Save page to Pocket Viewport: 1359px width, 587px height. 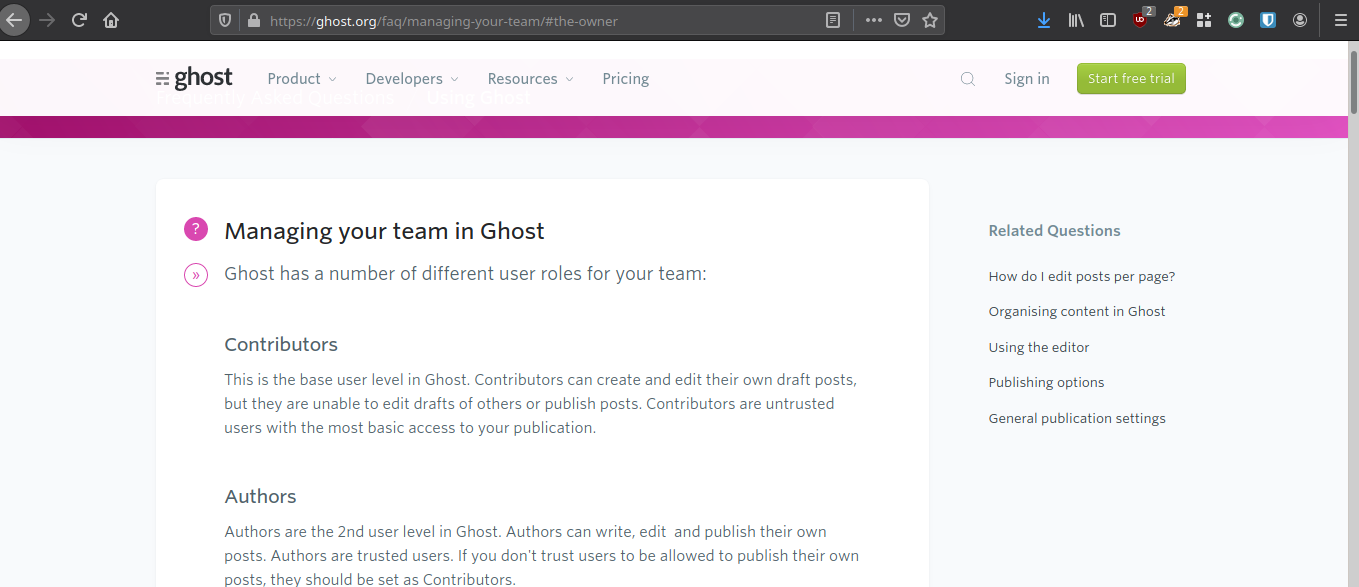[902, 20]
